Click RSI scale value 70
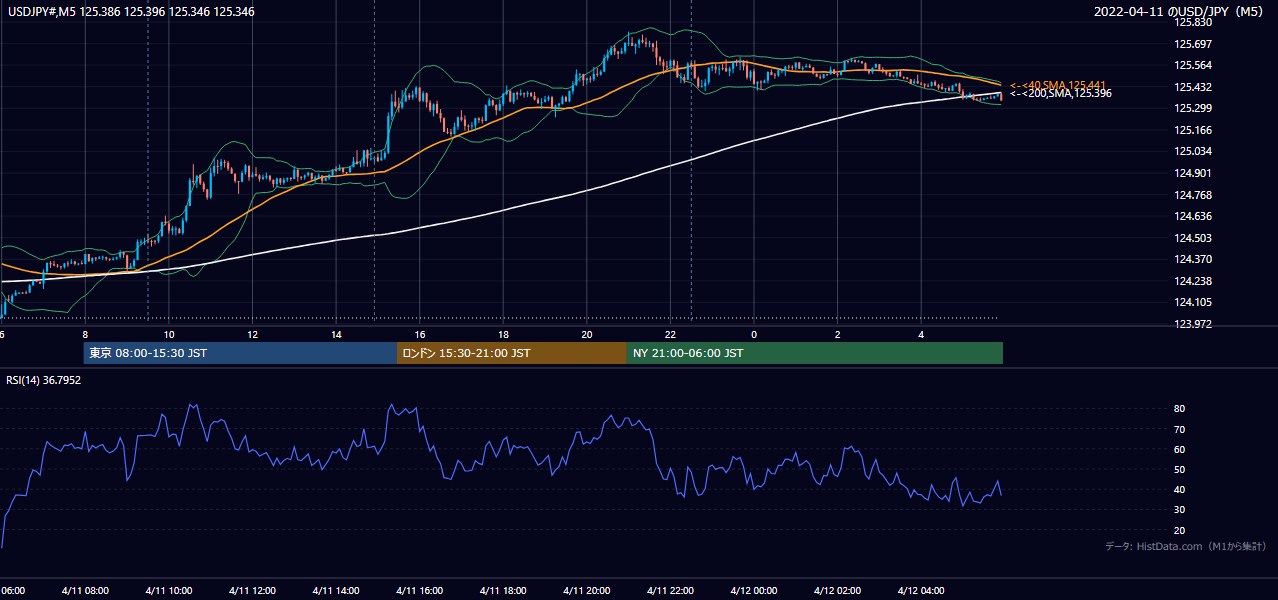This screenshot has height=600, width=1278. click(x=1180, y=429)
